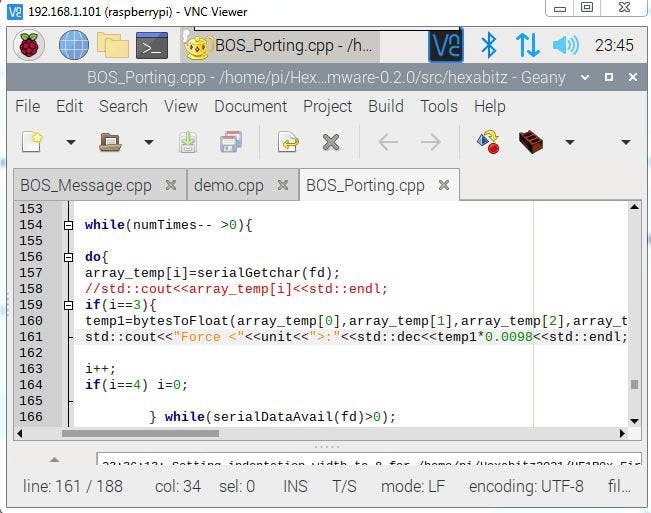Click the volume speaker tray icon

pyautogui.click(x=566, y=45)
